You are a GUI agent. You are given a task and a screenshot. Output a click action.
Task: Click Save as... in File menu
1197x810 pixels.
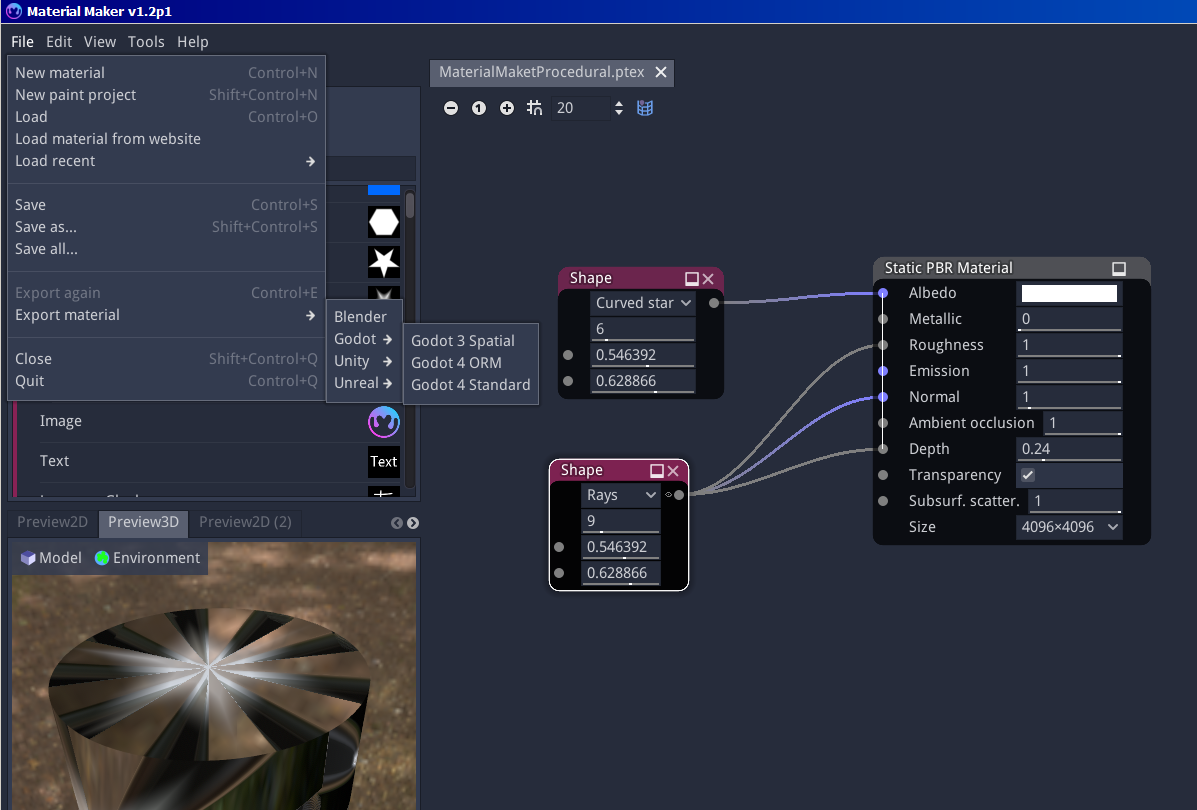click(46, 227)
